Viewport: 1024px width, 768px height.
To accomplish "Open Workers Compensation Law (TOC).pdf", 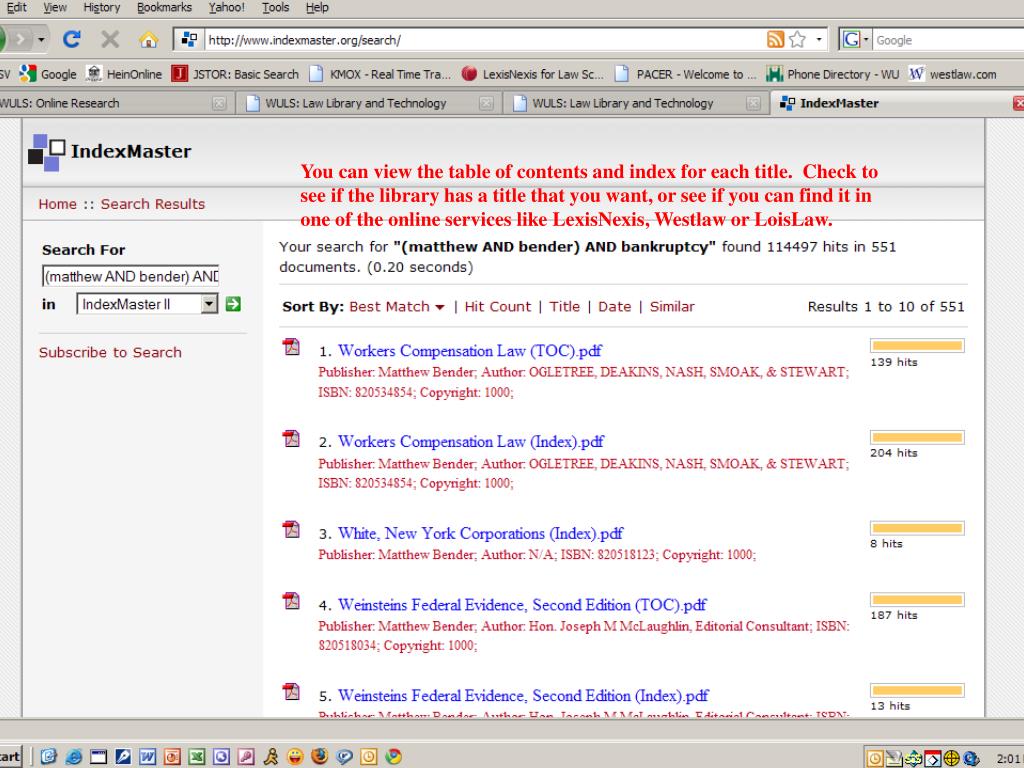I will pyautogui.click(x=470, y=351).
